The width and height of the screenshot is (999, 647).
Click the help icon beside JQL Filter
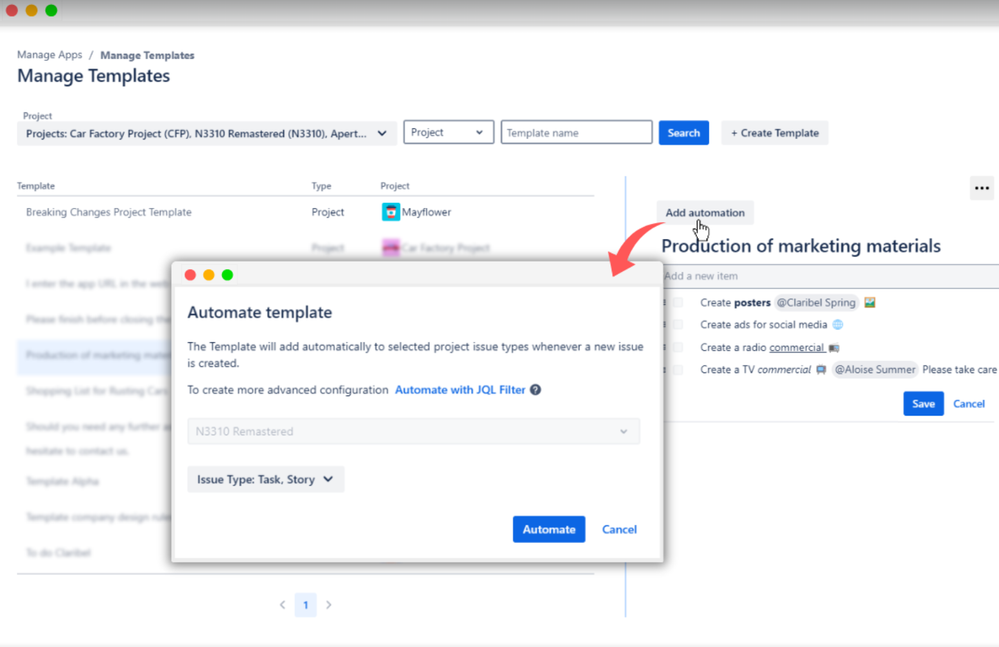[x=536, y=390]
